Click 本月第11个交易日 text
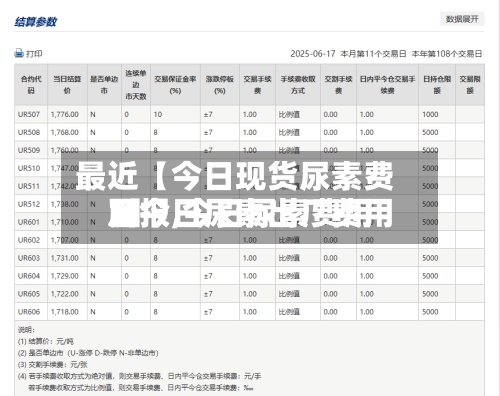This screenshot has height=396, width=500. [373, 54]
